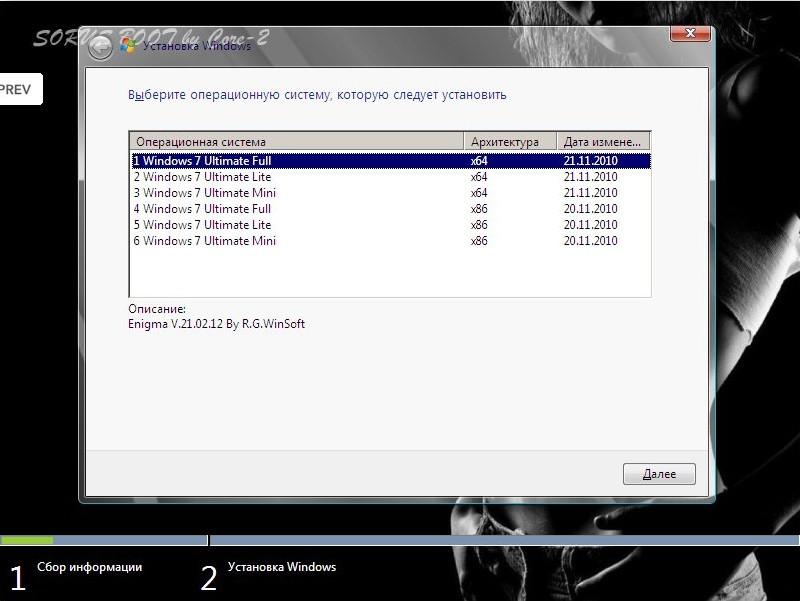Screen dimensions: 800x601
Task: Click the Установка Windows title bar text
Action: [196, 46]
